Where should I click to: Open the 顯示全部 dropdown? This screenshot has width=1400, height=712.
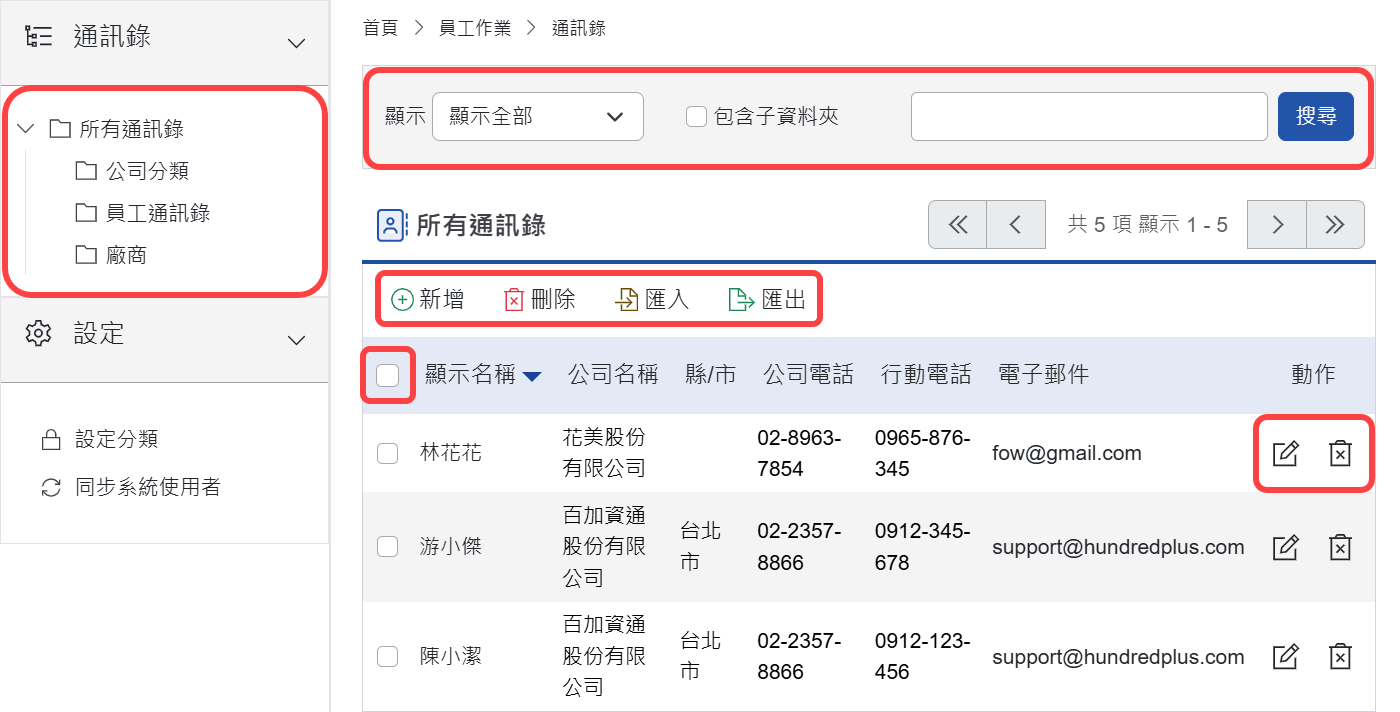(x=538, y=117)
